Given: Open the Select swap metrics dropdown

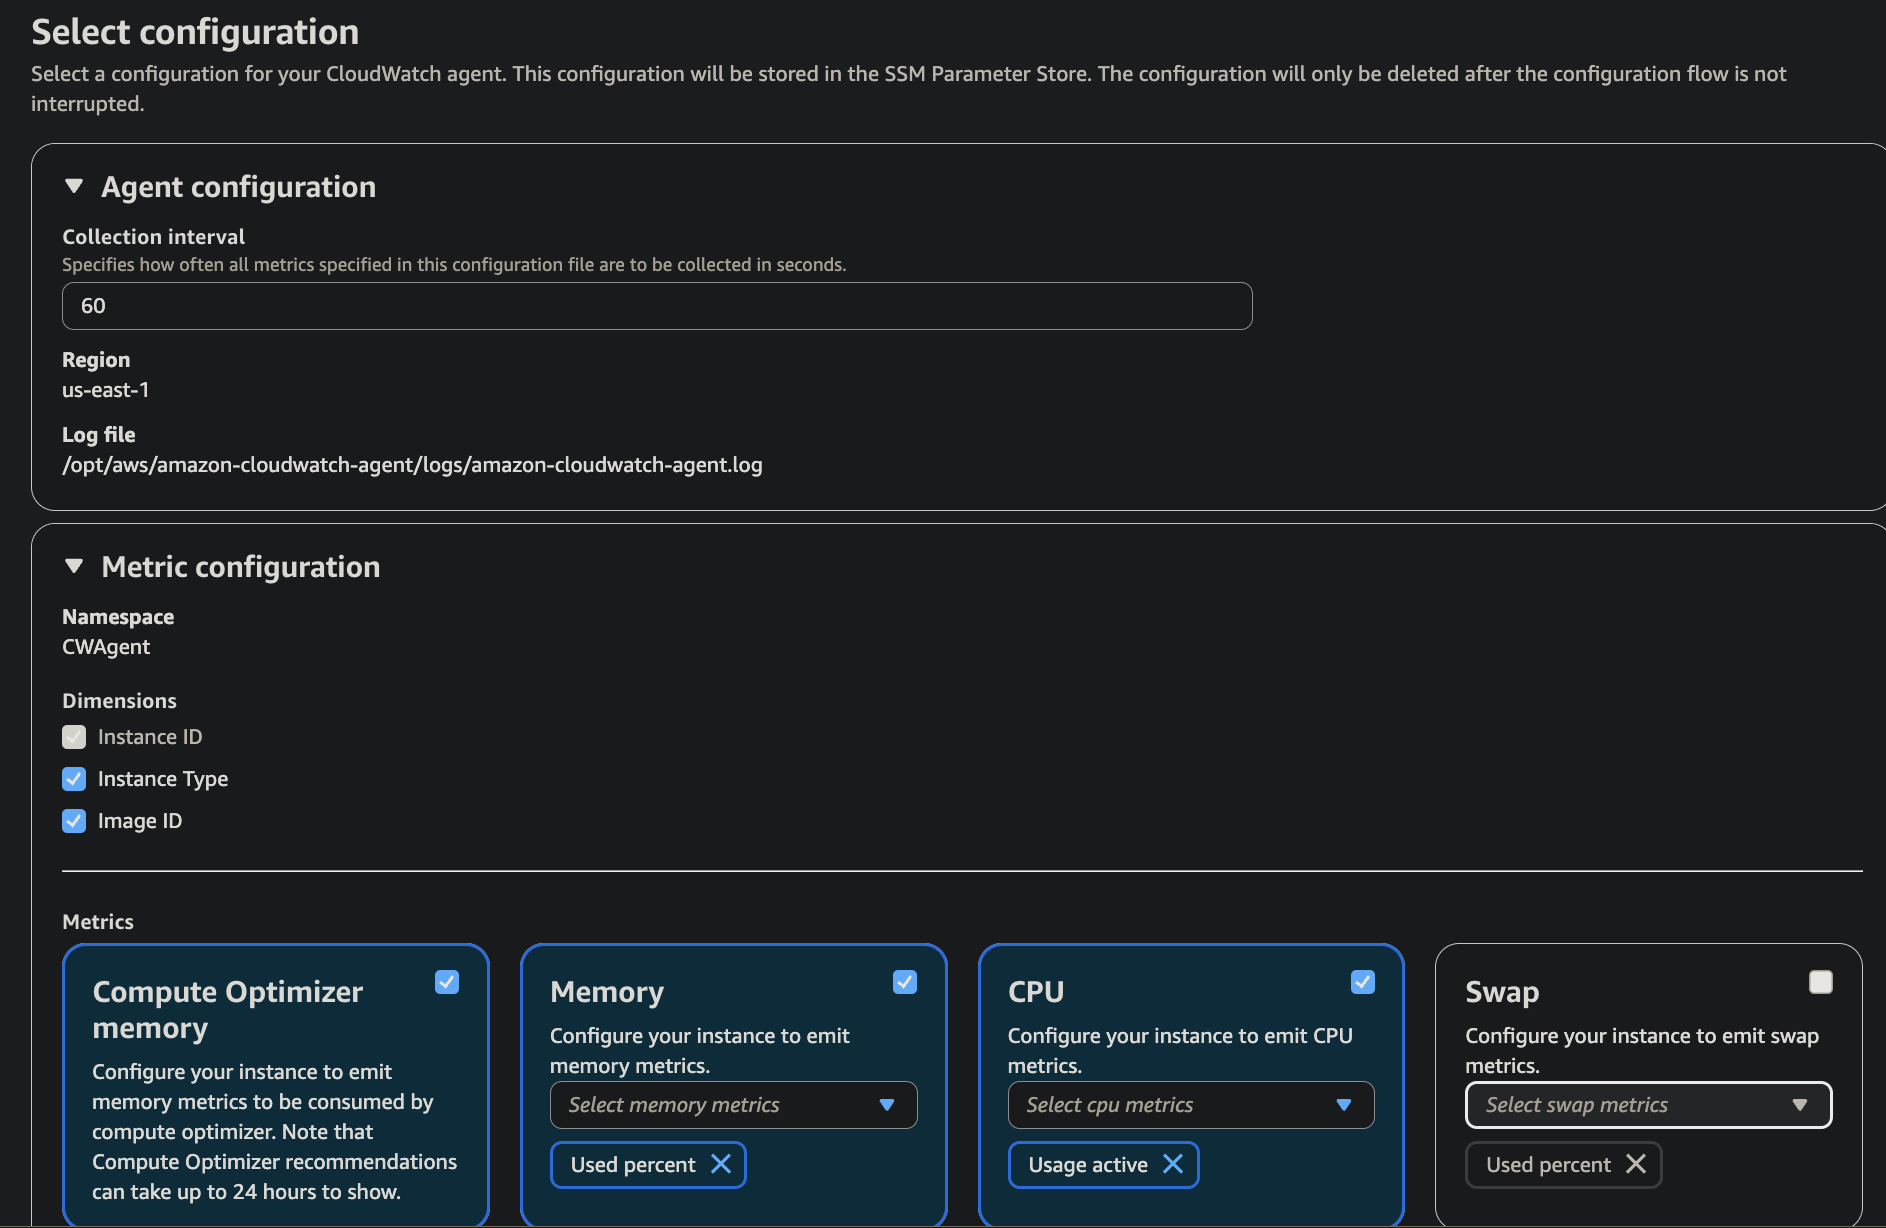Looking at the screenshot, I should pyautogui.click(x=1648, y=1105).
